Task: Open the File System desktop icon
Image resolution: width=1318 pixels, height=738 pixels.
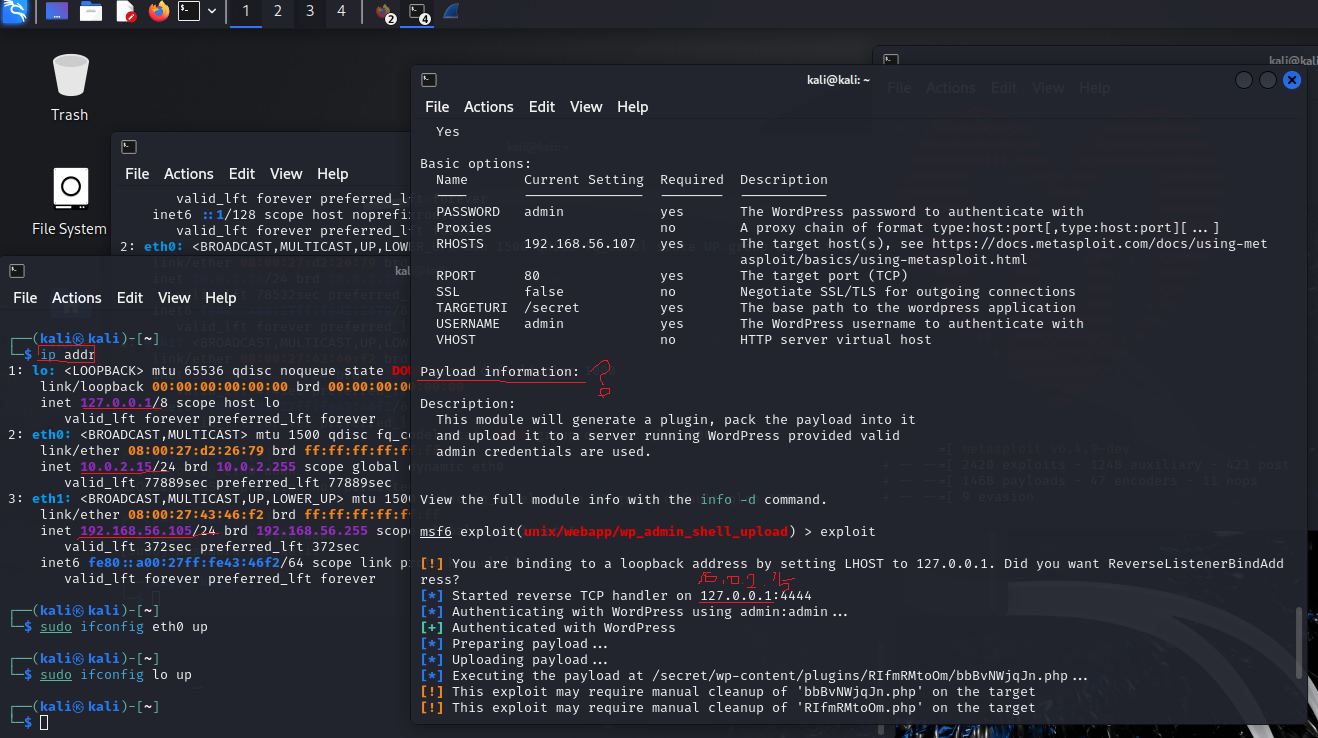Action: 69,202
